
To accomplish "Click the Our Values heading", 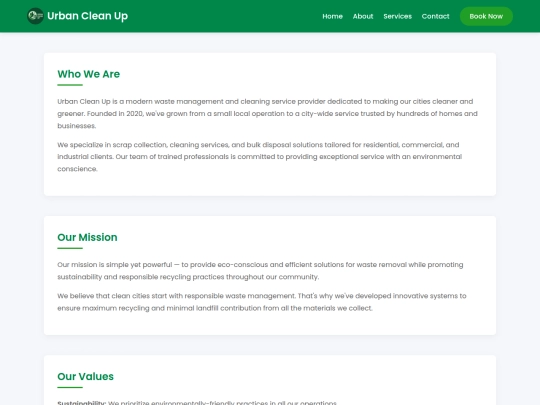I will 85,376.
